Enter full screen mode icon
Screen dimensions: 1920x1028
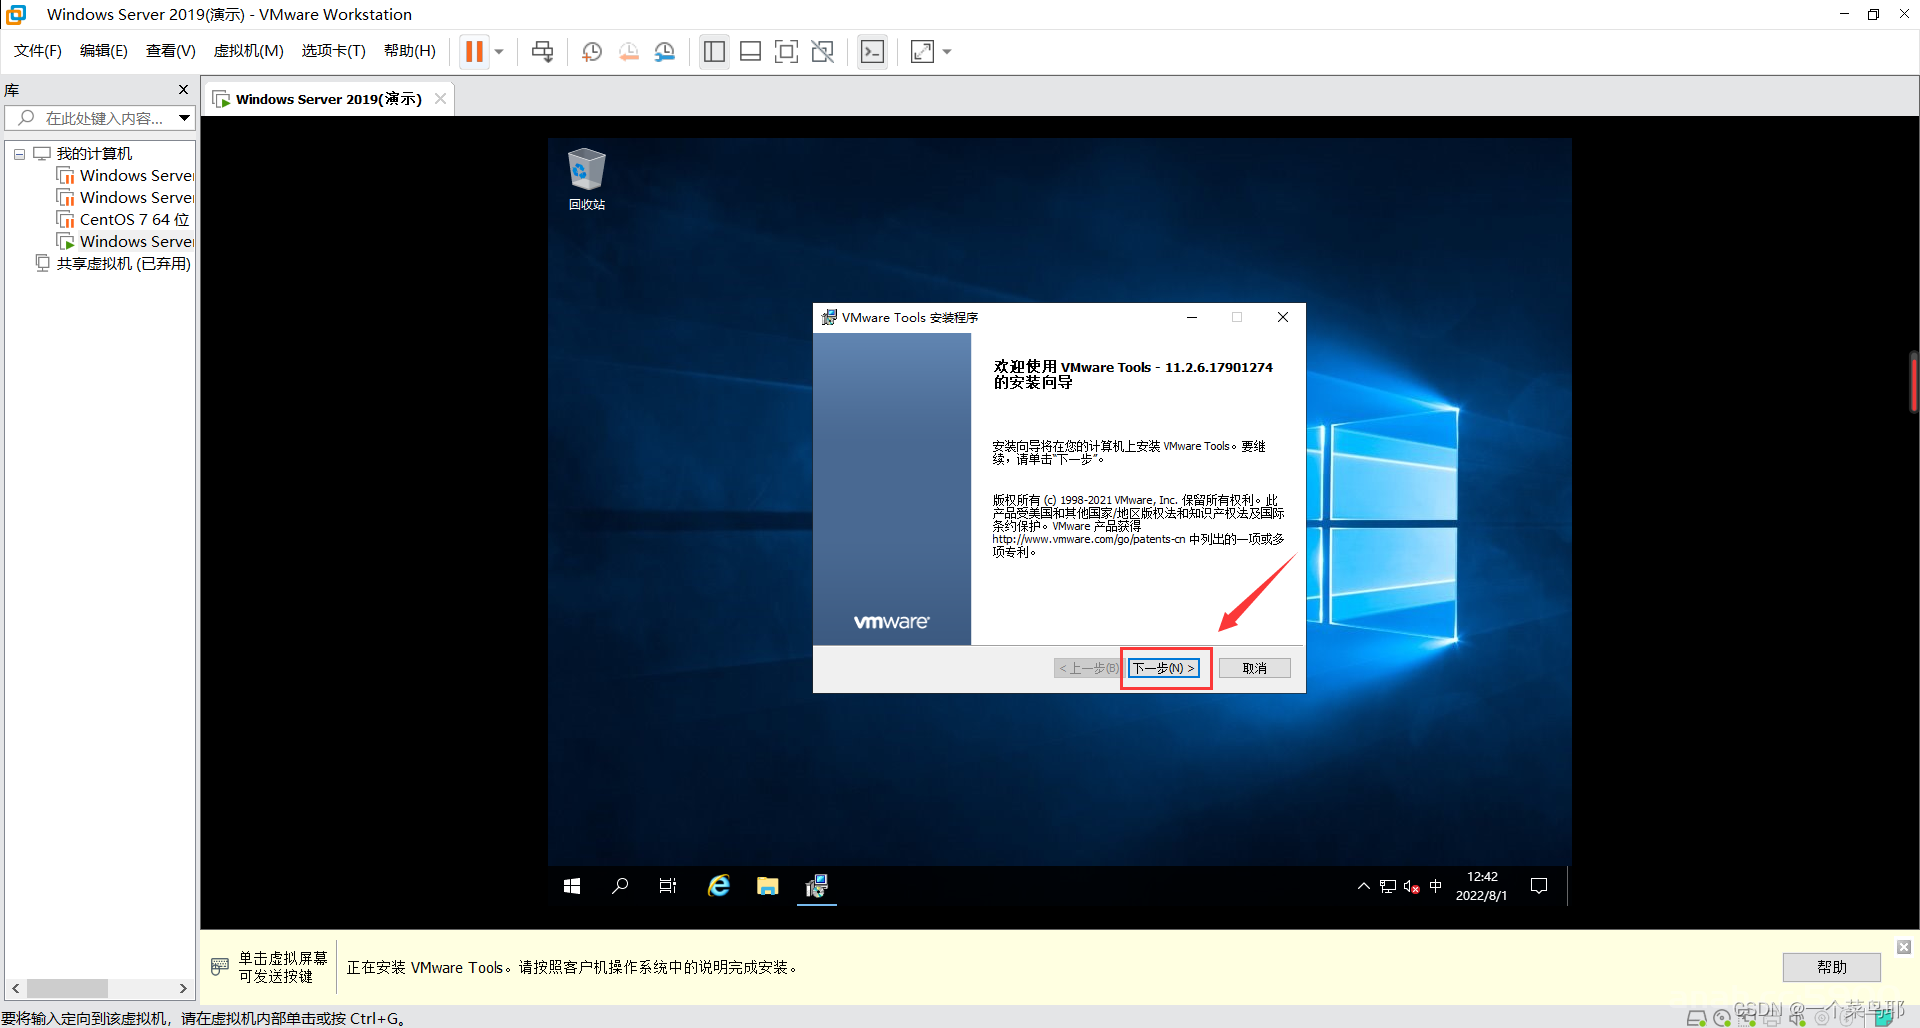coord(787,51)
